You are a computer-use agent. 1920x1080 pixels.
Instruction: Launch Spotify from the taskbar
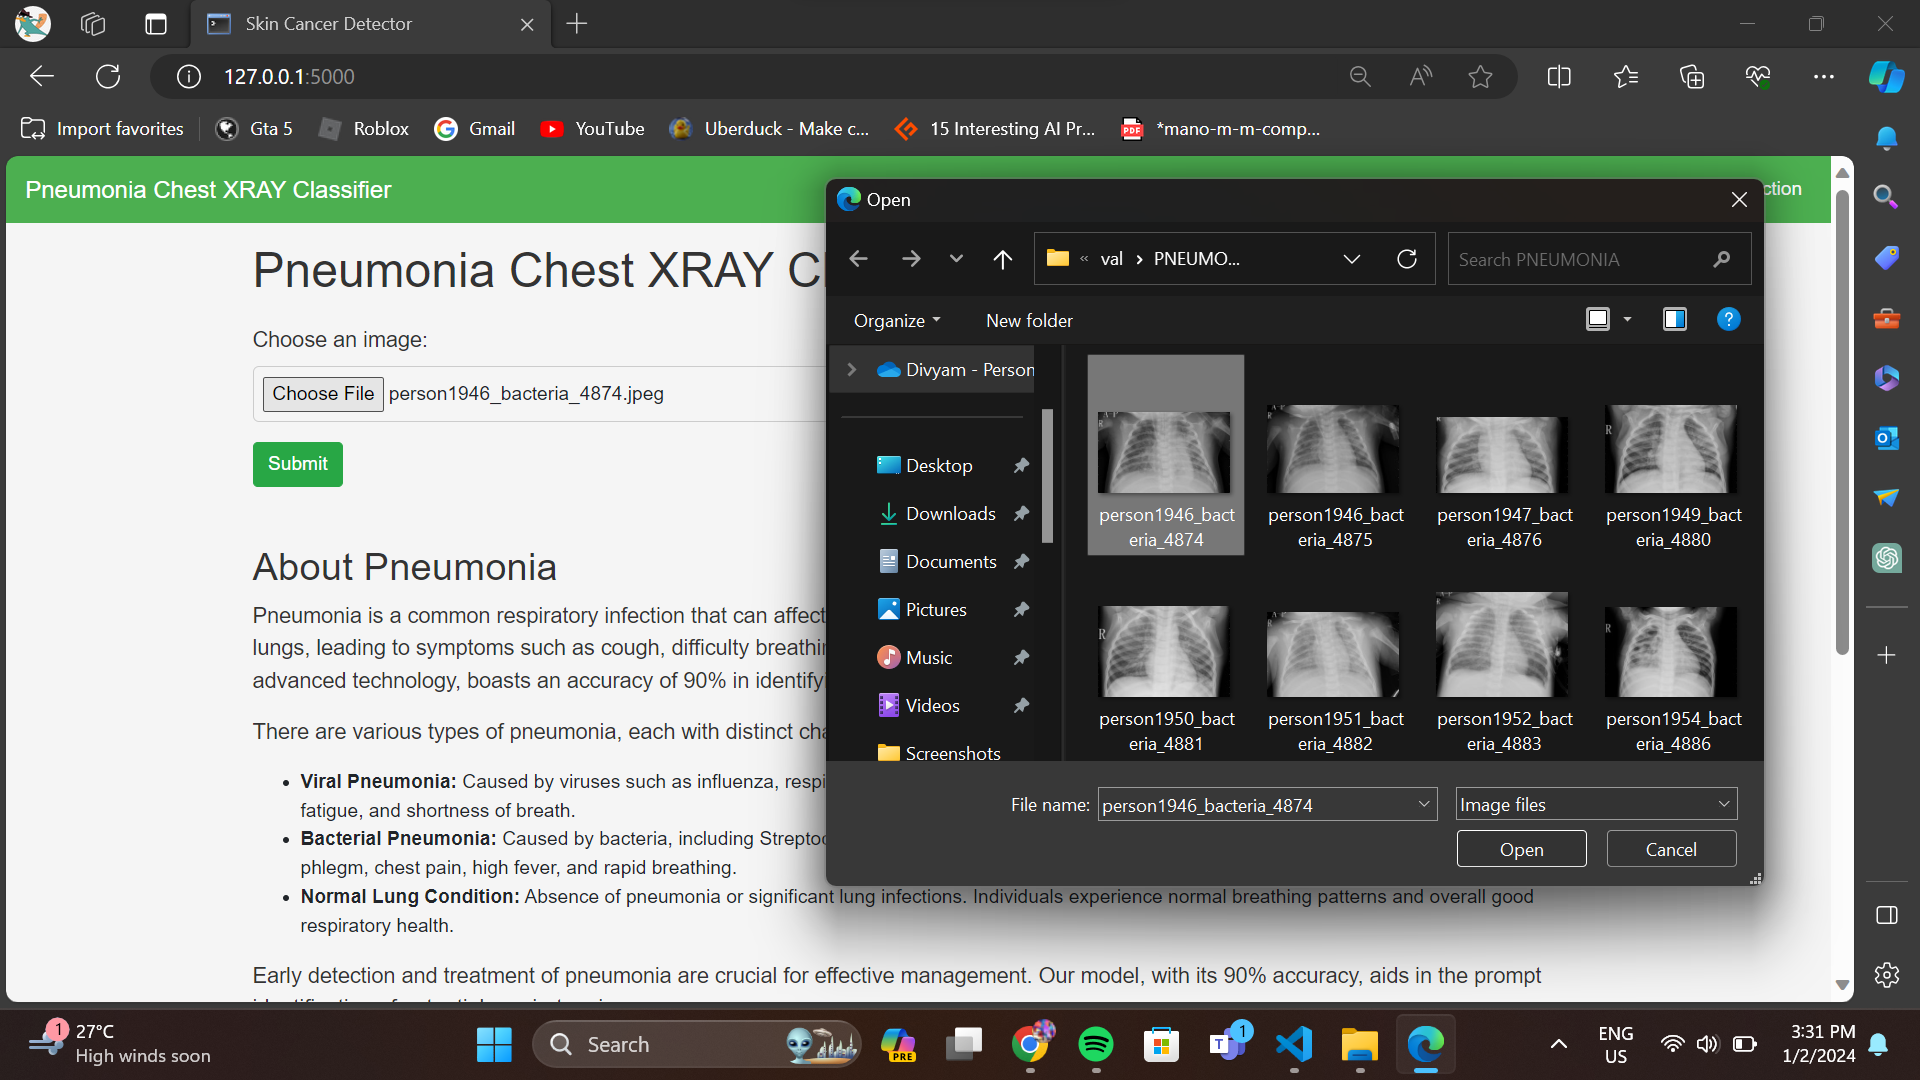1096,1045
